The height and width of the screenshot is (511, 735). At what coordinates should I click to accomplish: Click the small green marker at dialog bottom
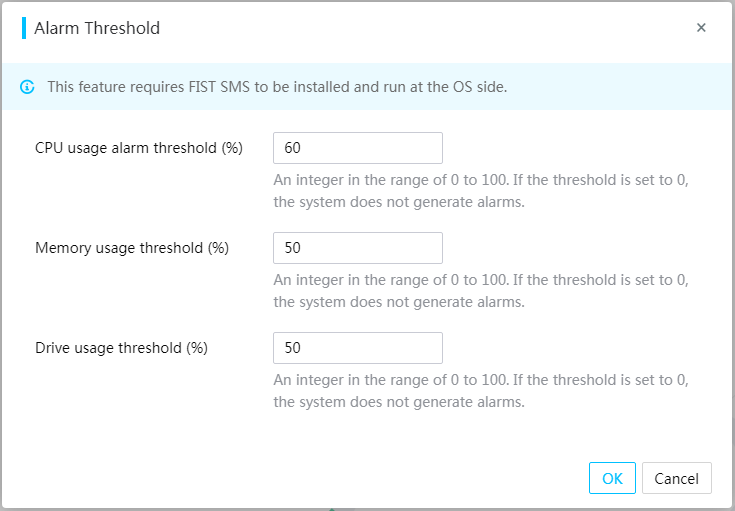pos(332,509)
